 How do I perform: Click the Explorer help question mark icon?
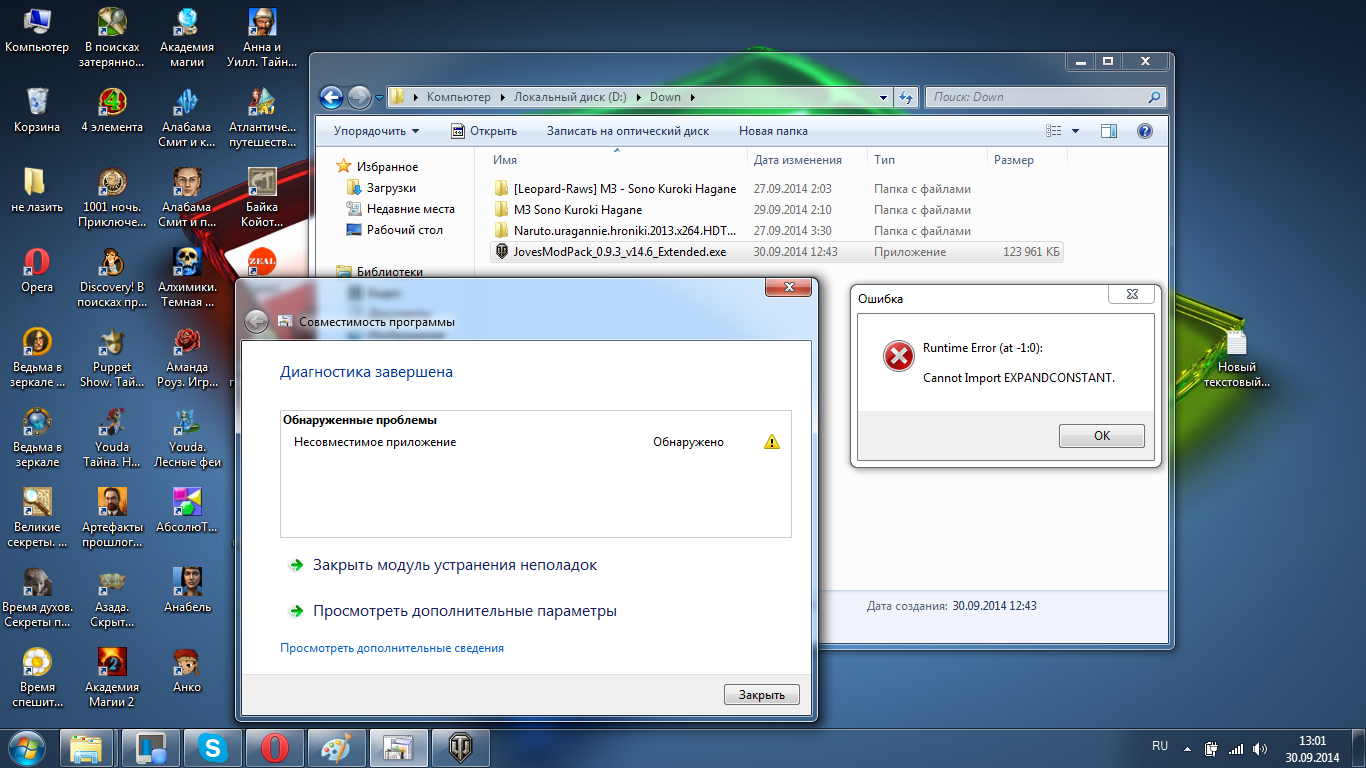point(1145,131)
